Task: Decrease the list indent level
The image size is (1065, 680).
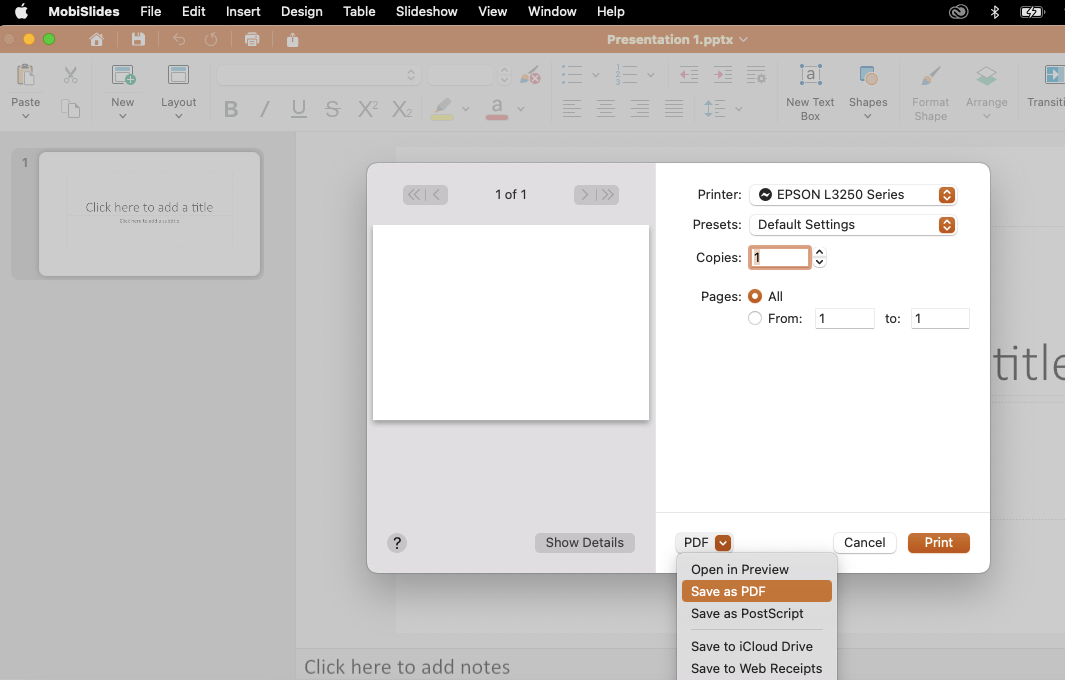Action: [x=689, y=75]
